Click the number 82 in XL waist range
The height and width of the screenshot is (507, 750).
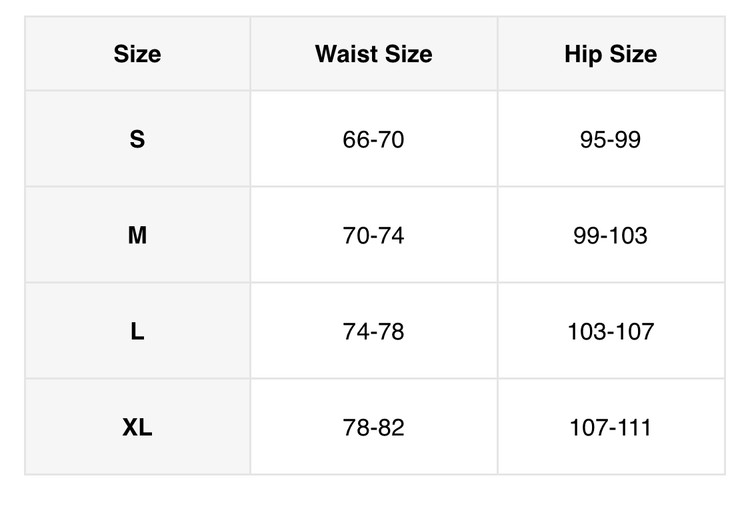point(391,428)
